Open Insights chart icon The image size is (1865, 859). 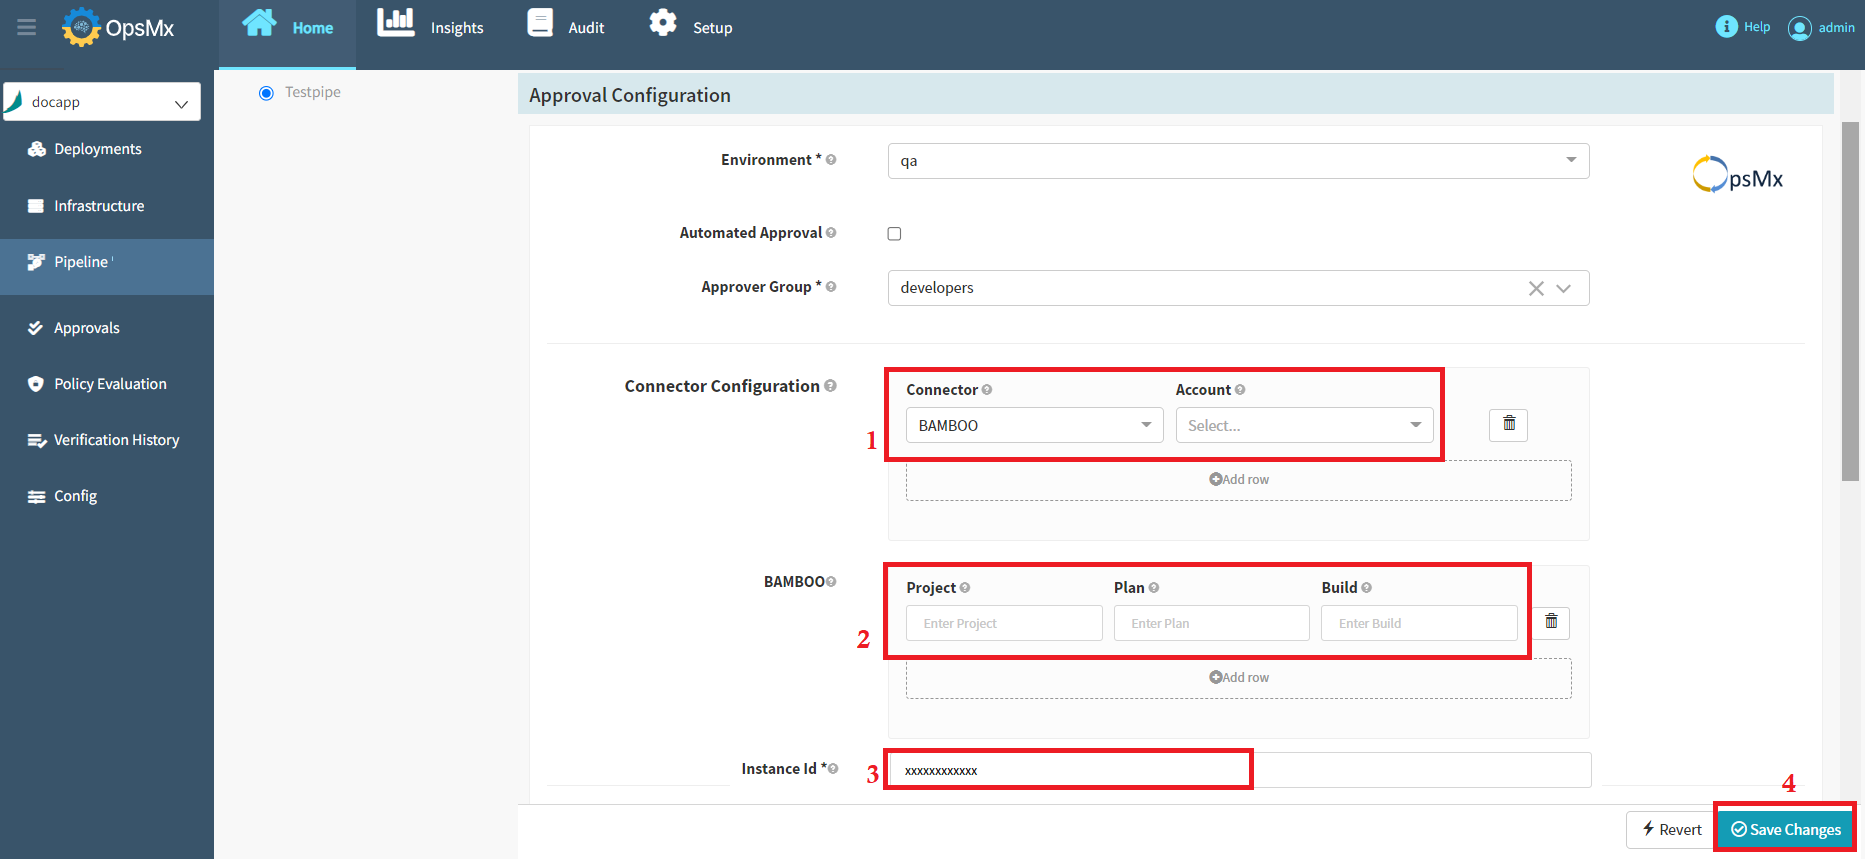(396, 24)
